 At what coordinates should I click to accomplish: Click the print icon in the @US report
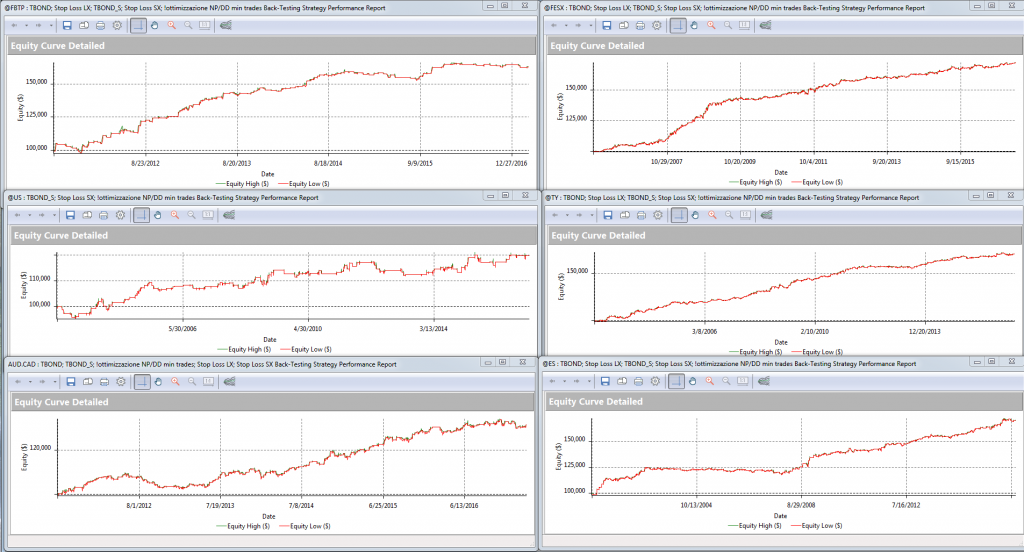point(102,215)
